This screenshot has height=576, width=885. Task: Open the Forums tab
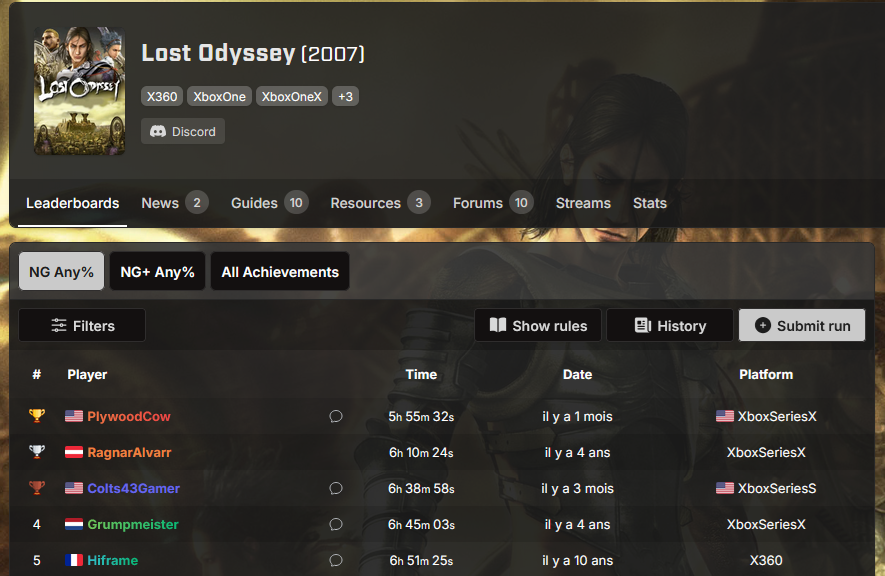tap(493, 203)
